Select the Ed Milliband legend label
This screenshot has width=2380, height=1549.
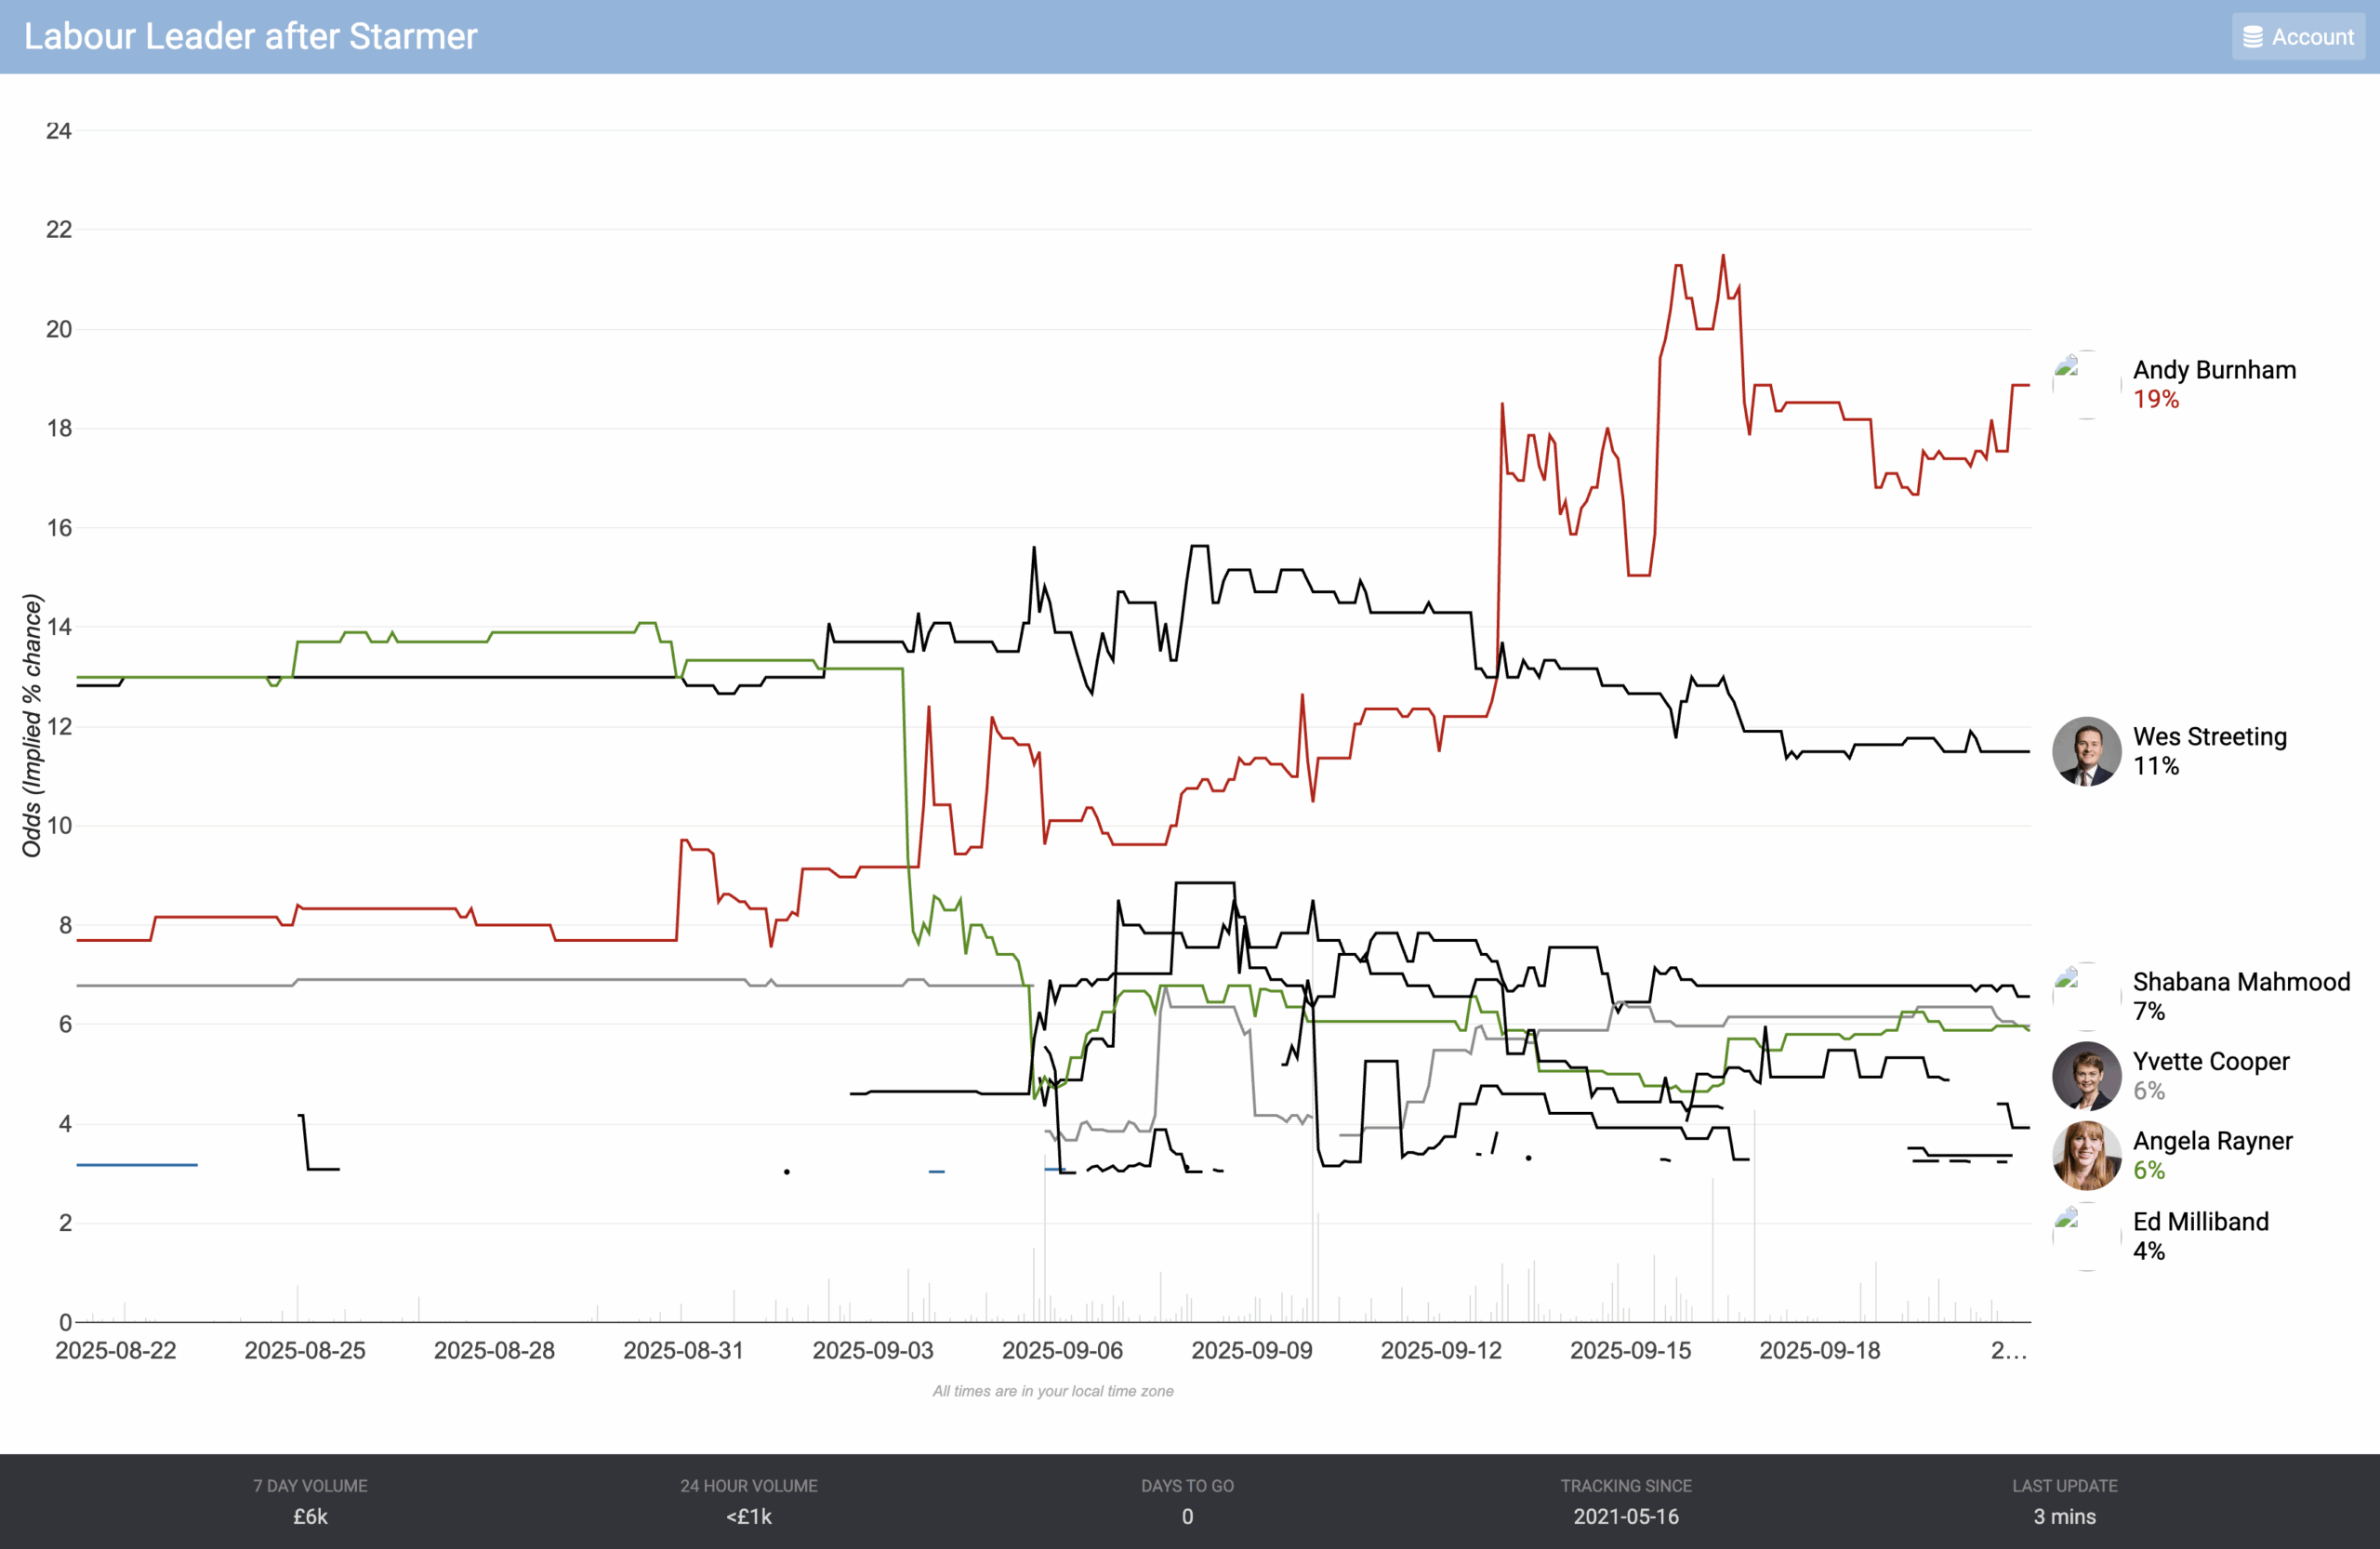(2200, 1222)
